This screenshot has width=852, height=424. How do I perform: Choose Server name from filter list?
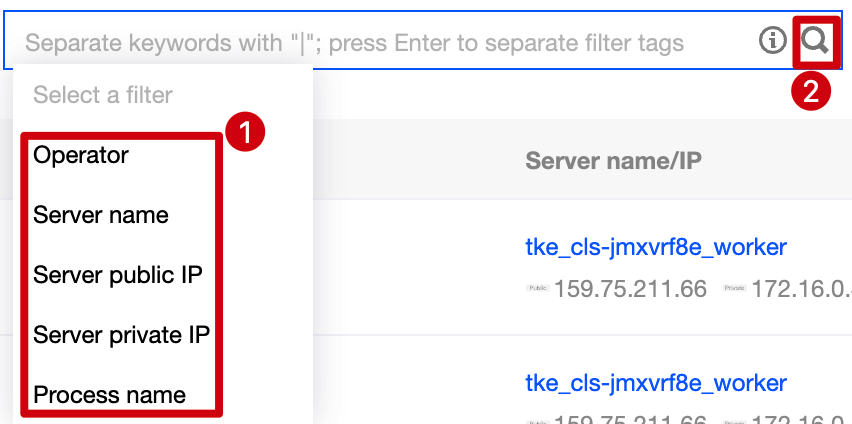pyautogui.click(x=100, y=215)
